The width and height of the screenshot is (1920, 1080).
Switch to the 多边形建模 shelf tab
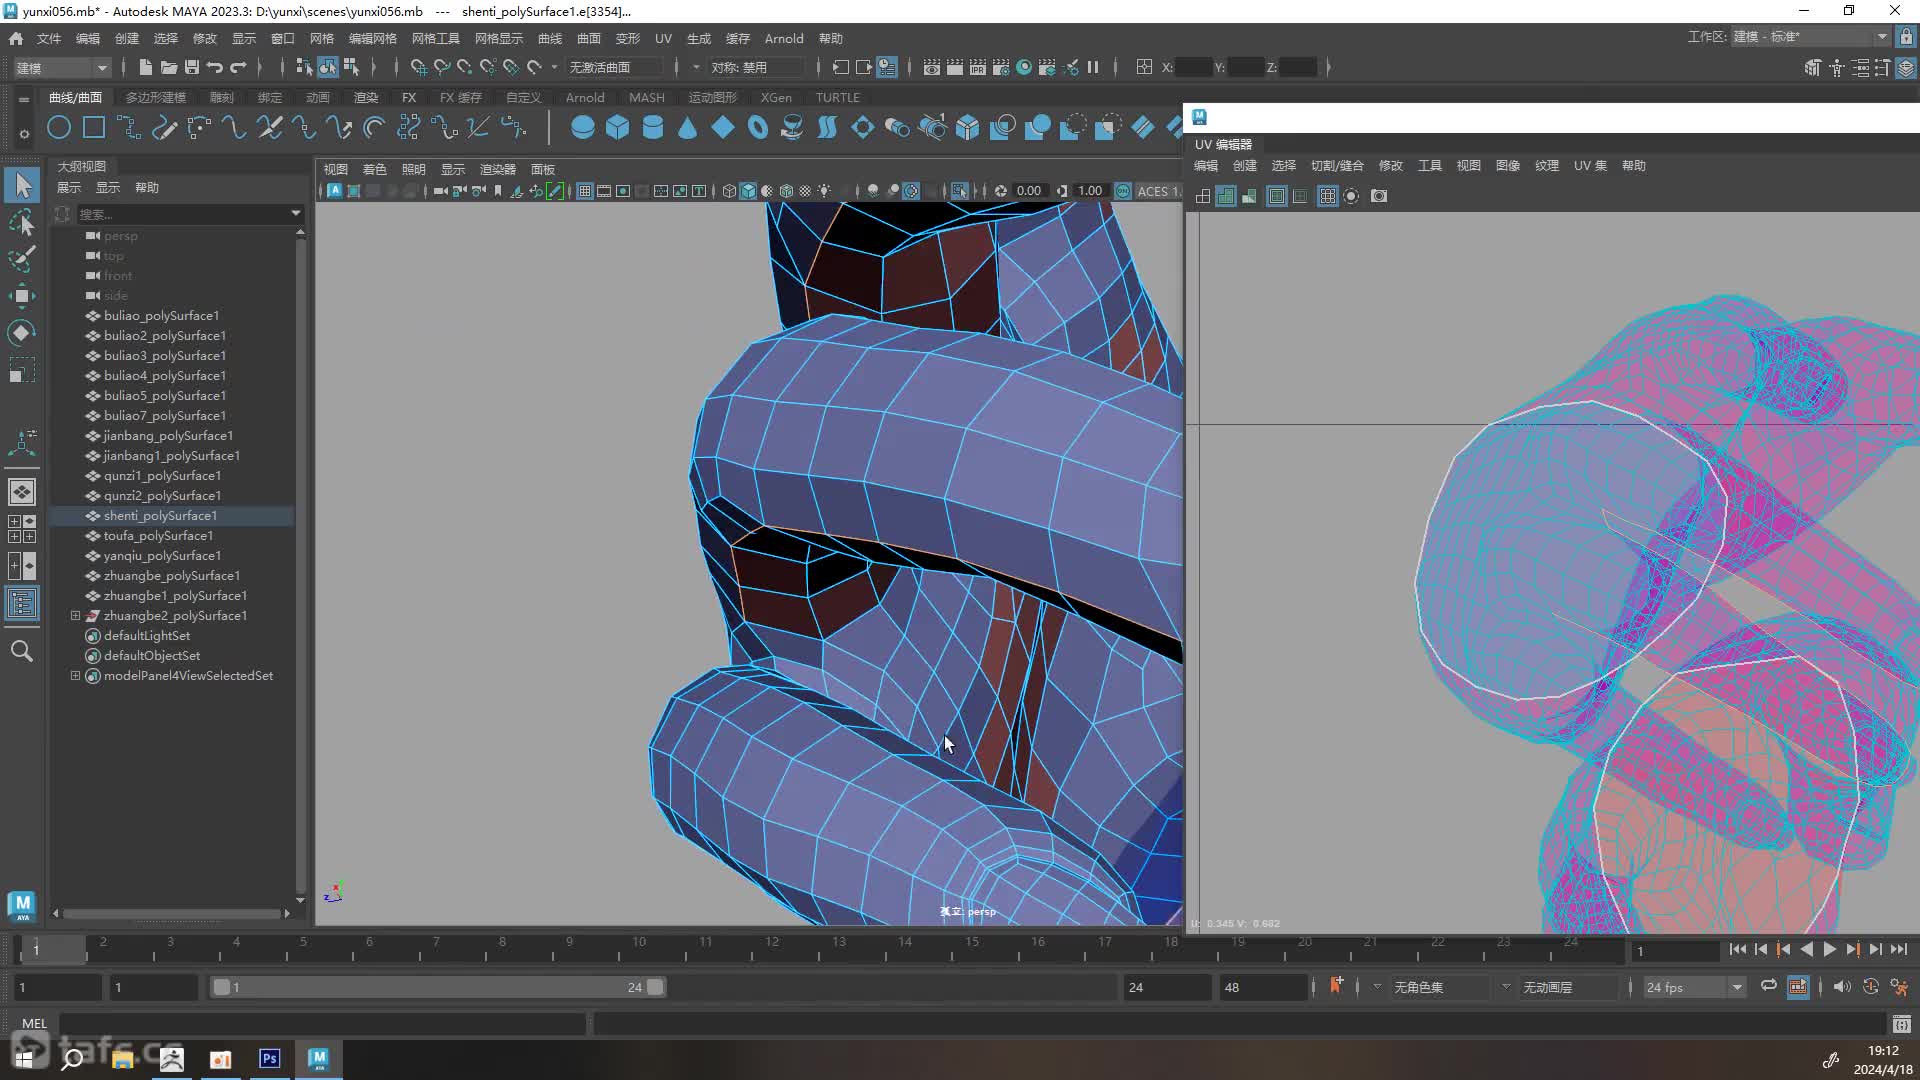tap(156, 97)
